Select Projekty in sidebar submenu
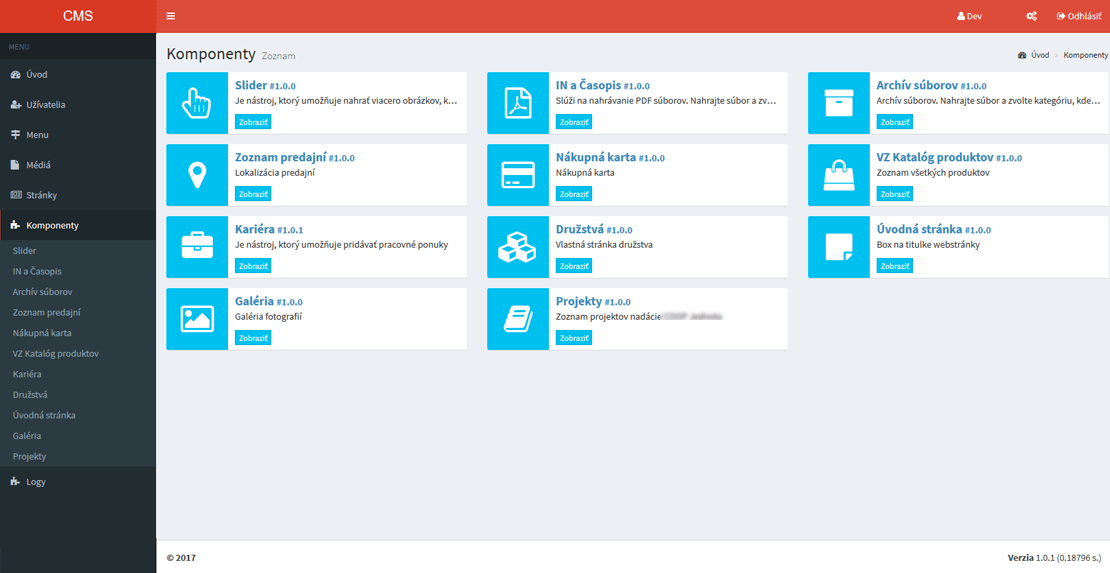The width and height of the screenshot is (1110, 573). 29,456
